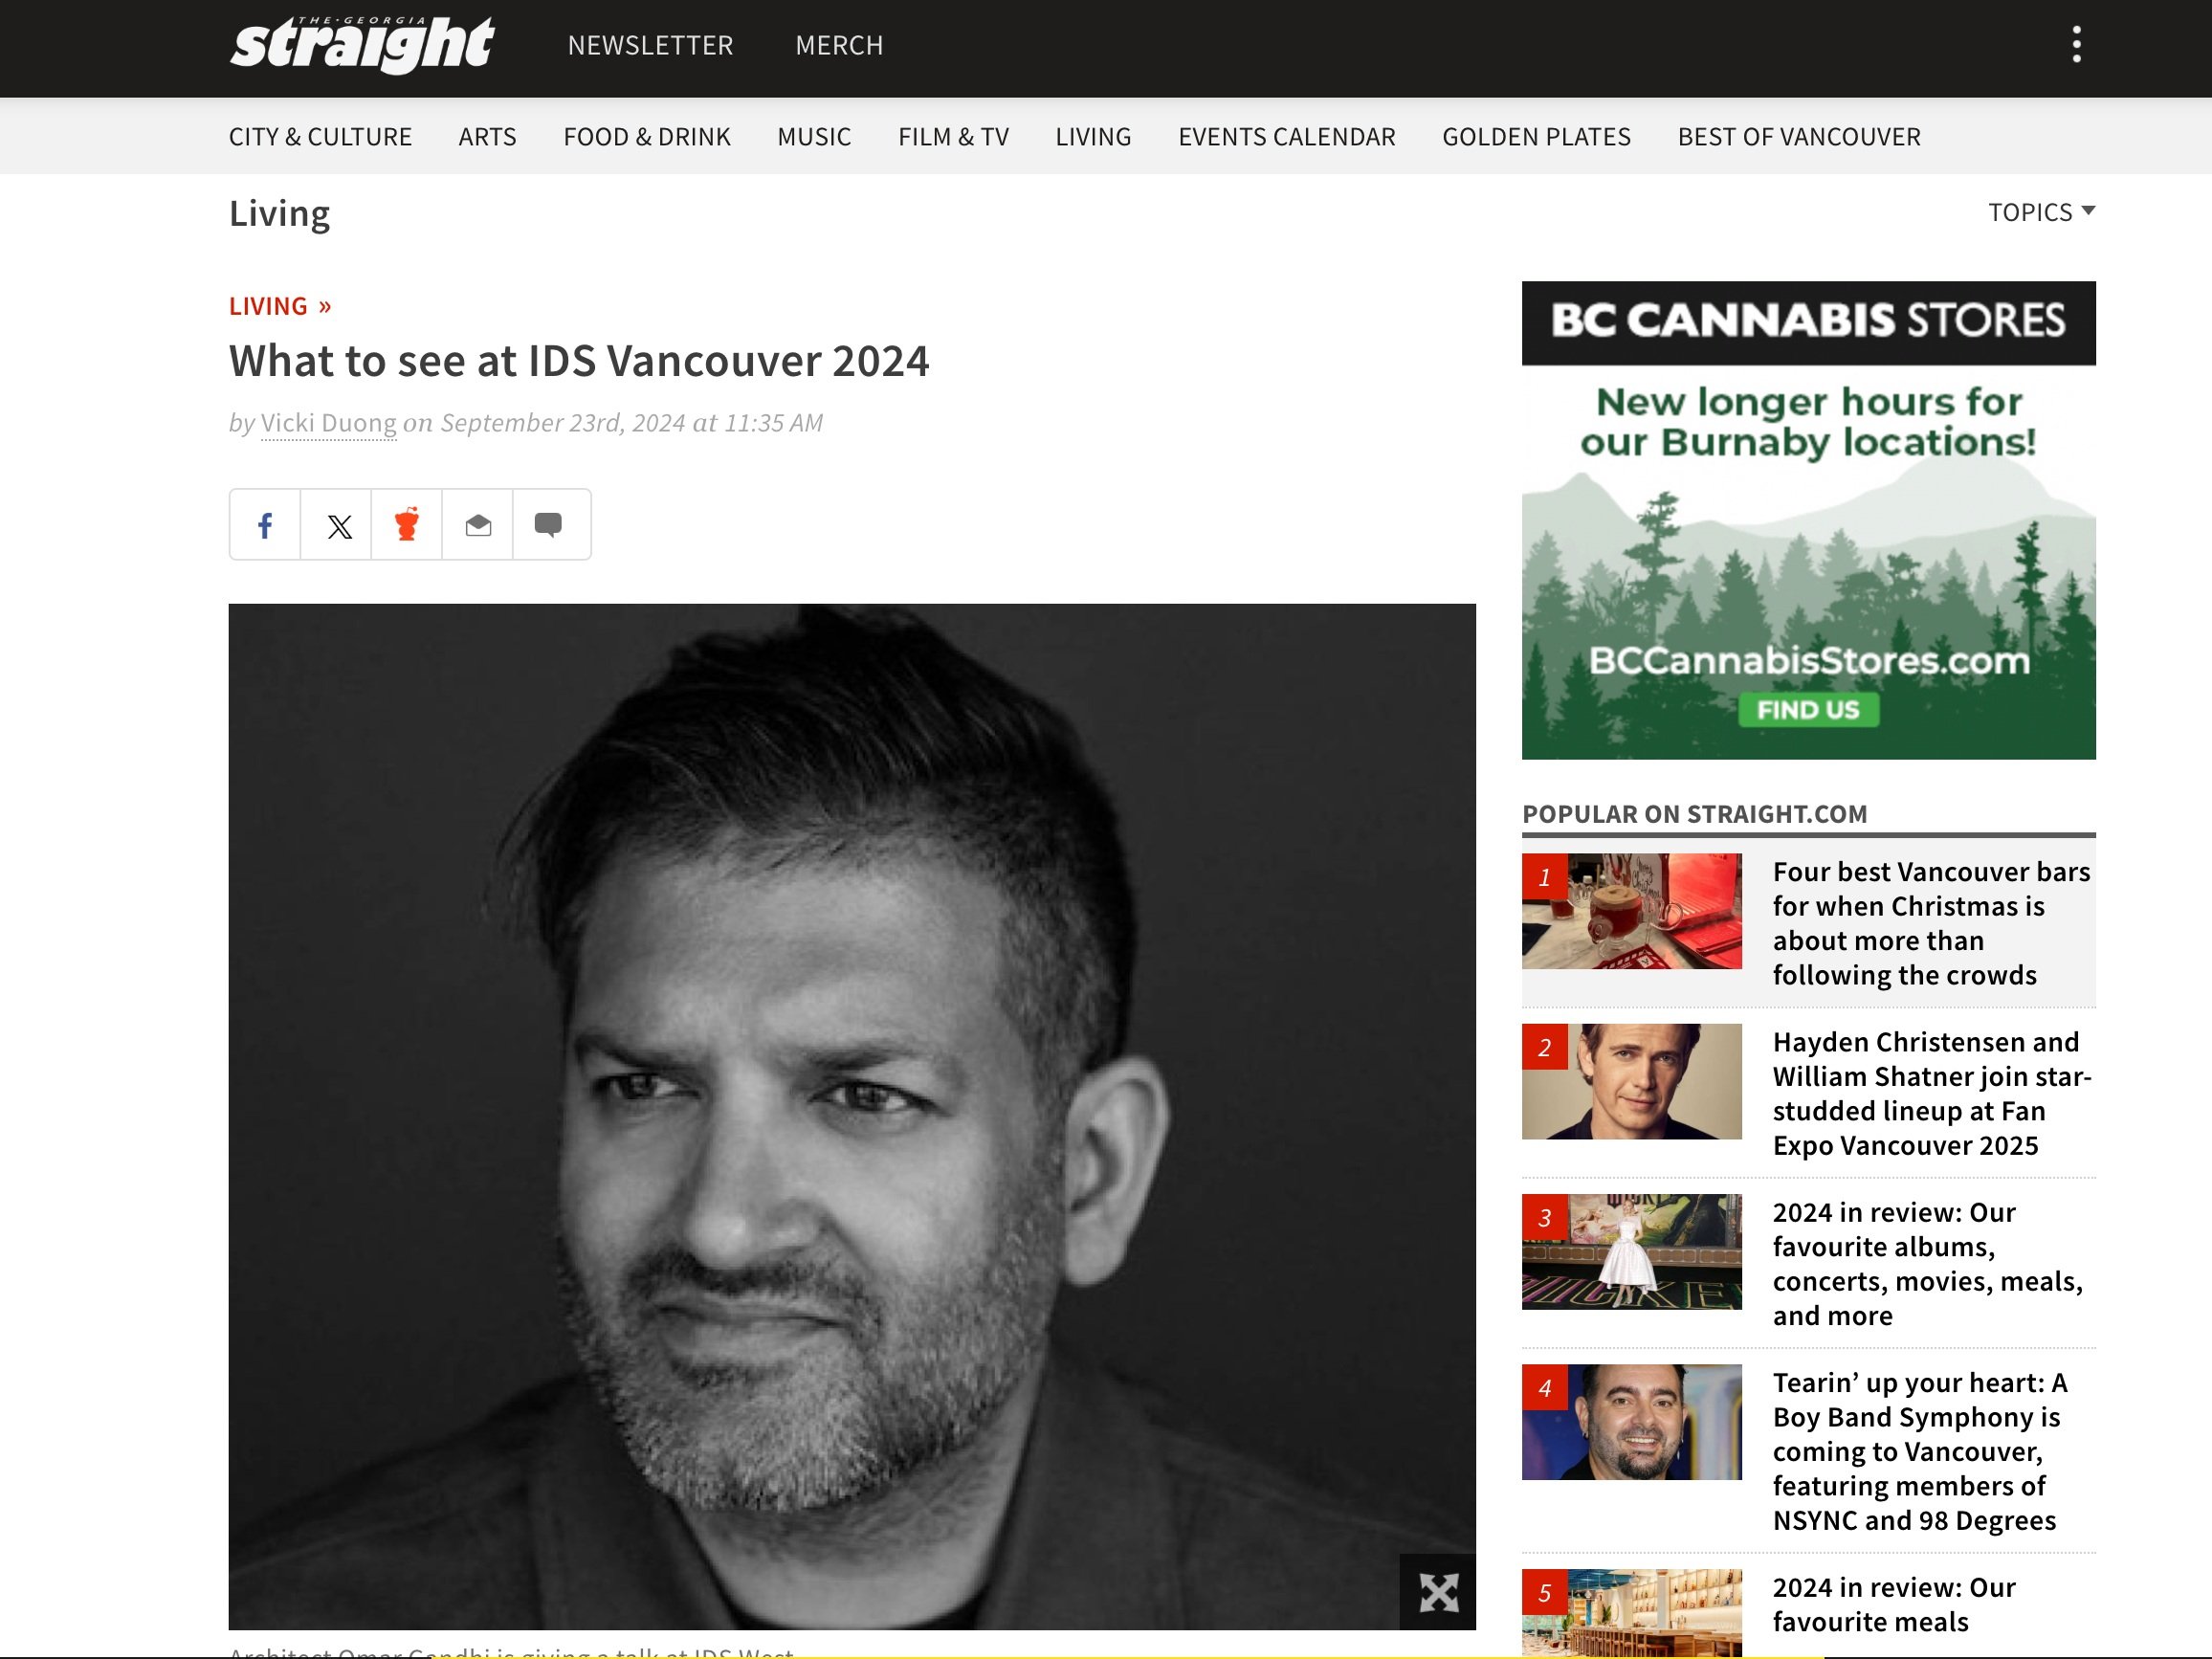Go to Georgia Straight home logo

pos(361,45)
